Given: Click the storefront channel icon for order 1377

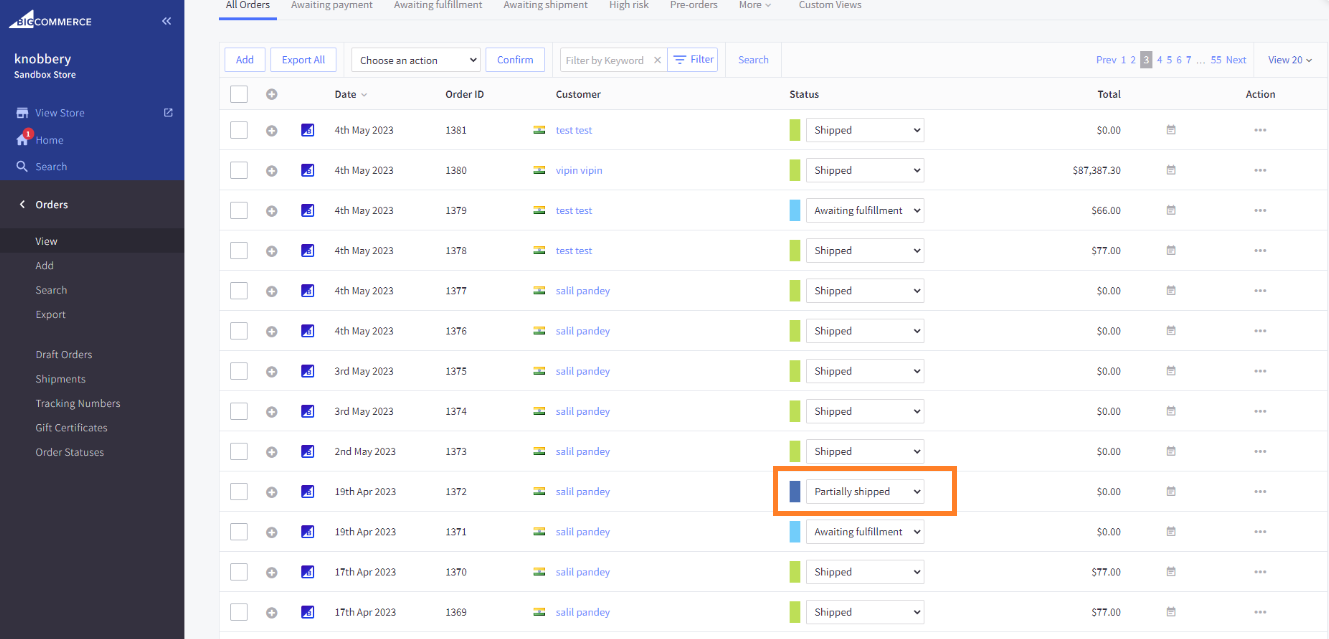Looking at the screenshot, I should click(308, 291).
